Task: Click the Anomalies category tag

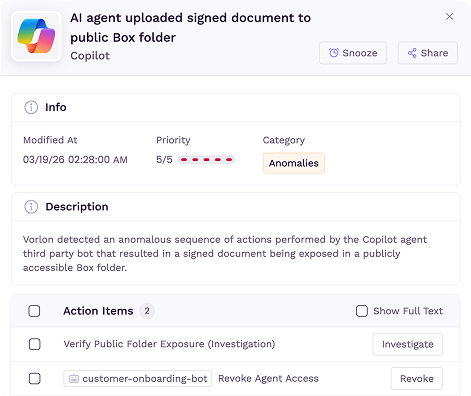Action: point(294,163)
